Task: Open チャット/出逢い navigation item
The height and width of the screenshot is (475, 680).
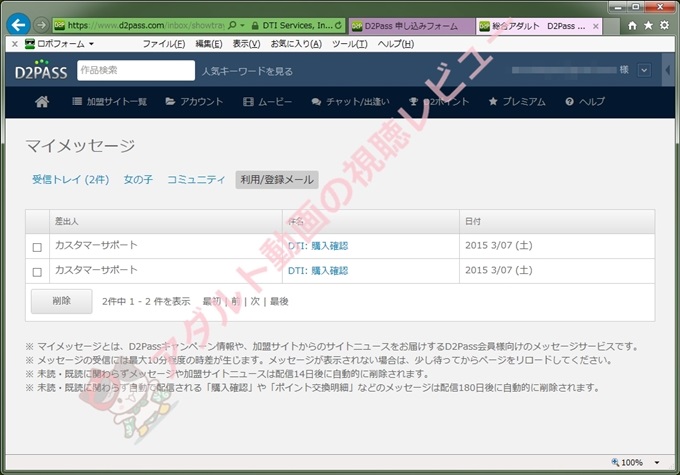Action: click(x=350, y=102)
